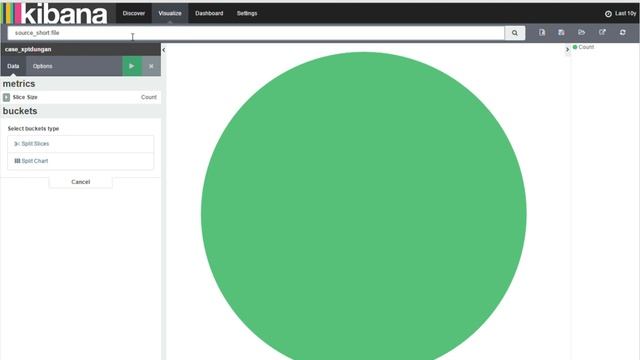Click the case_xptdungan index title
This screenshot has width=640, height=360.
[x=28, y=49]
